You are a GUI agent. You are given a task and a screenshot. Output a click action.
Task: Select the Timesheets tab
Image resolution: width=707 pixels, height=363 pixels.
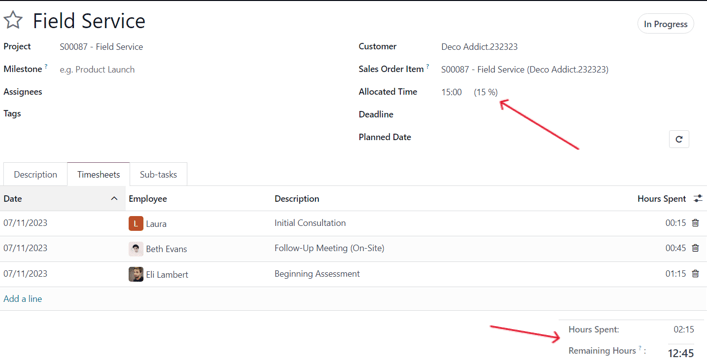(x=98, y=175)
